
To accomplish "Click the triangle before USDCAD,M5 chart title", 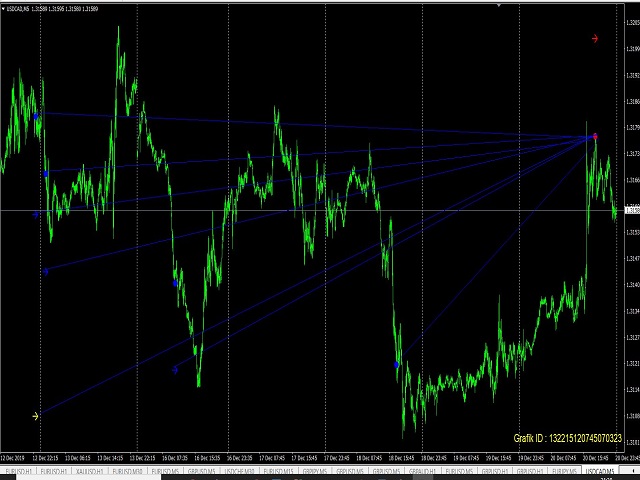I will (3, 9).
